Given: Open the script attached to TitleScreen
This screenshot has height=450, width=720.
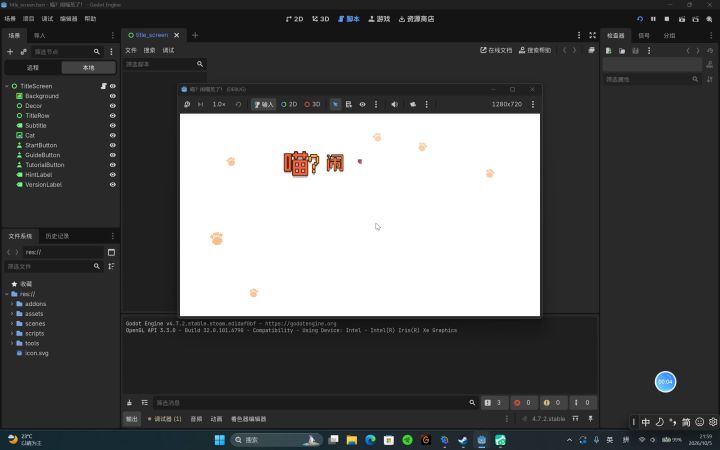Looking at the screenshot, I should 104,86.
